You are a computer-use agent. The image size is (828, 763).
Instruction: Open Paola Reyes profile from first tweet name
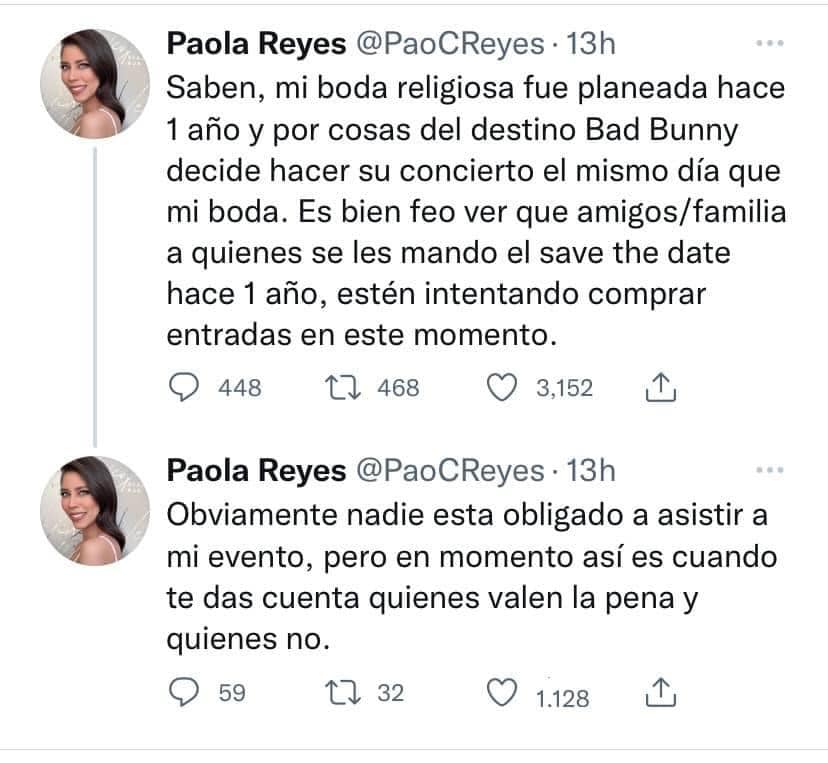point(256,43)
